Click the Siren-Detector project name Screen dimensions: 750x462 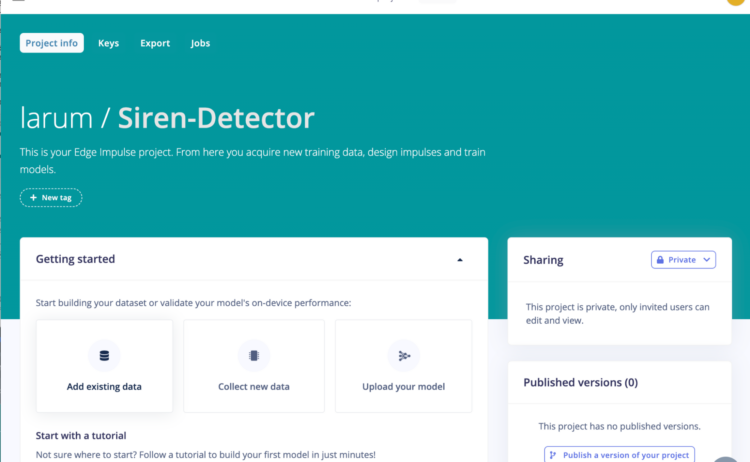coord(216,119)
